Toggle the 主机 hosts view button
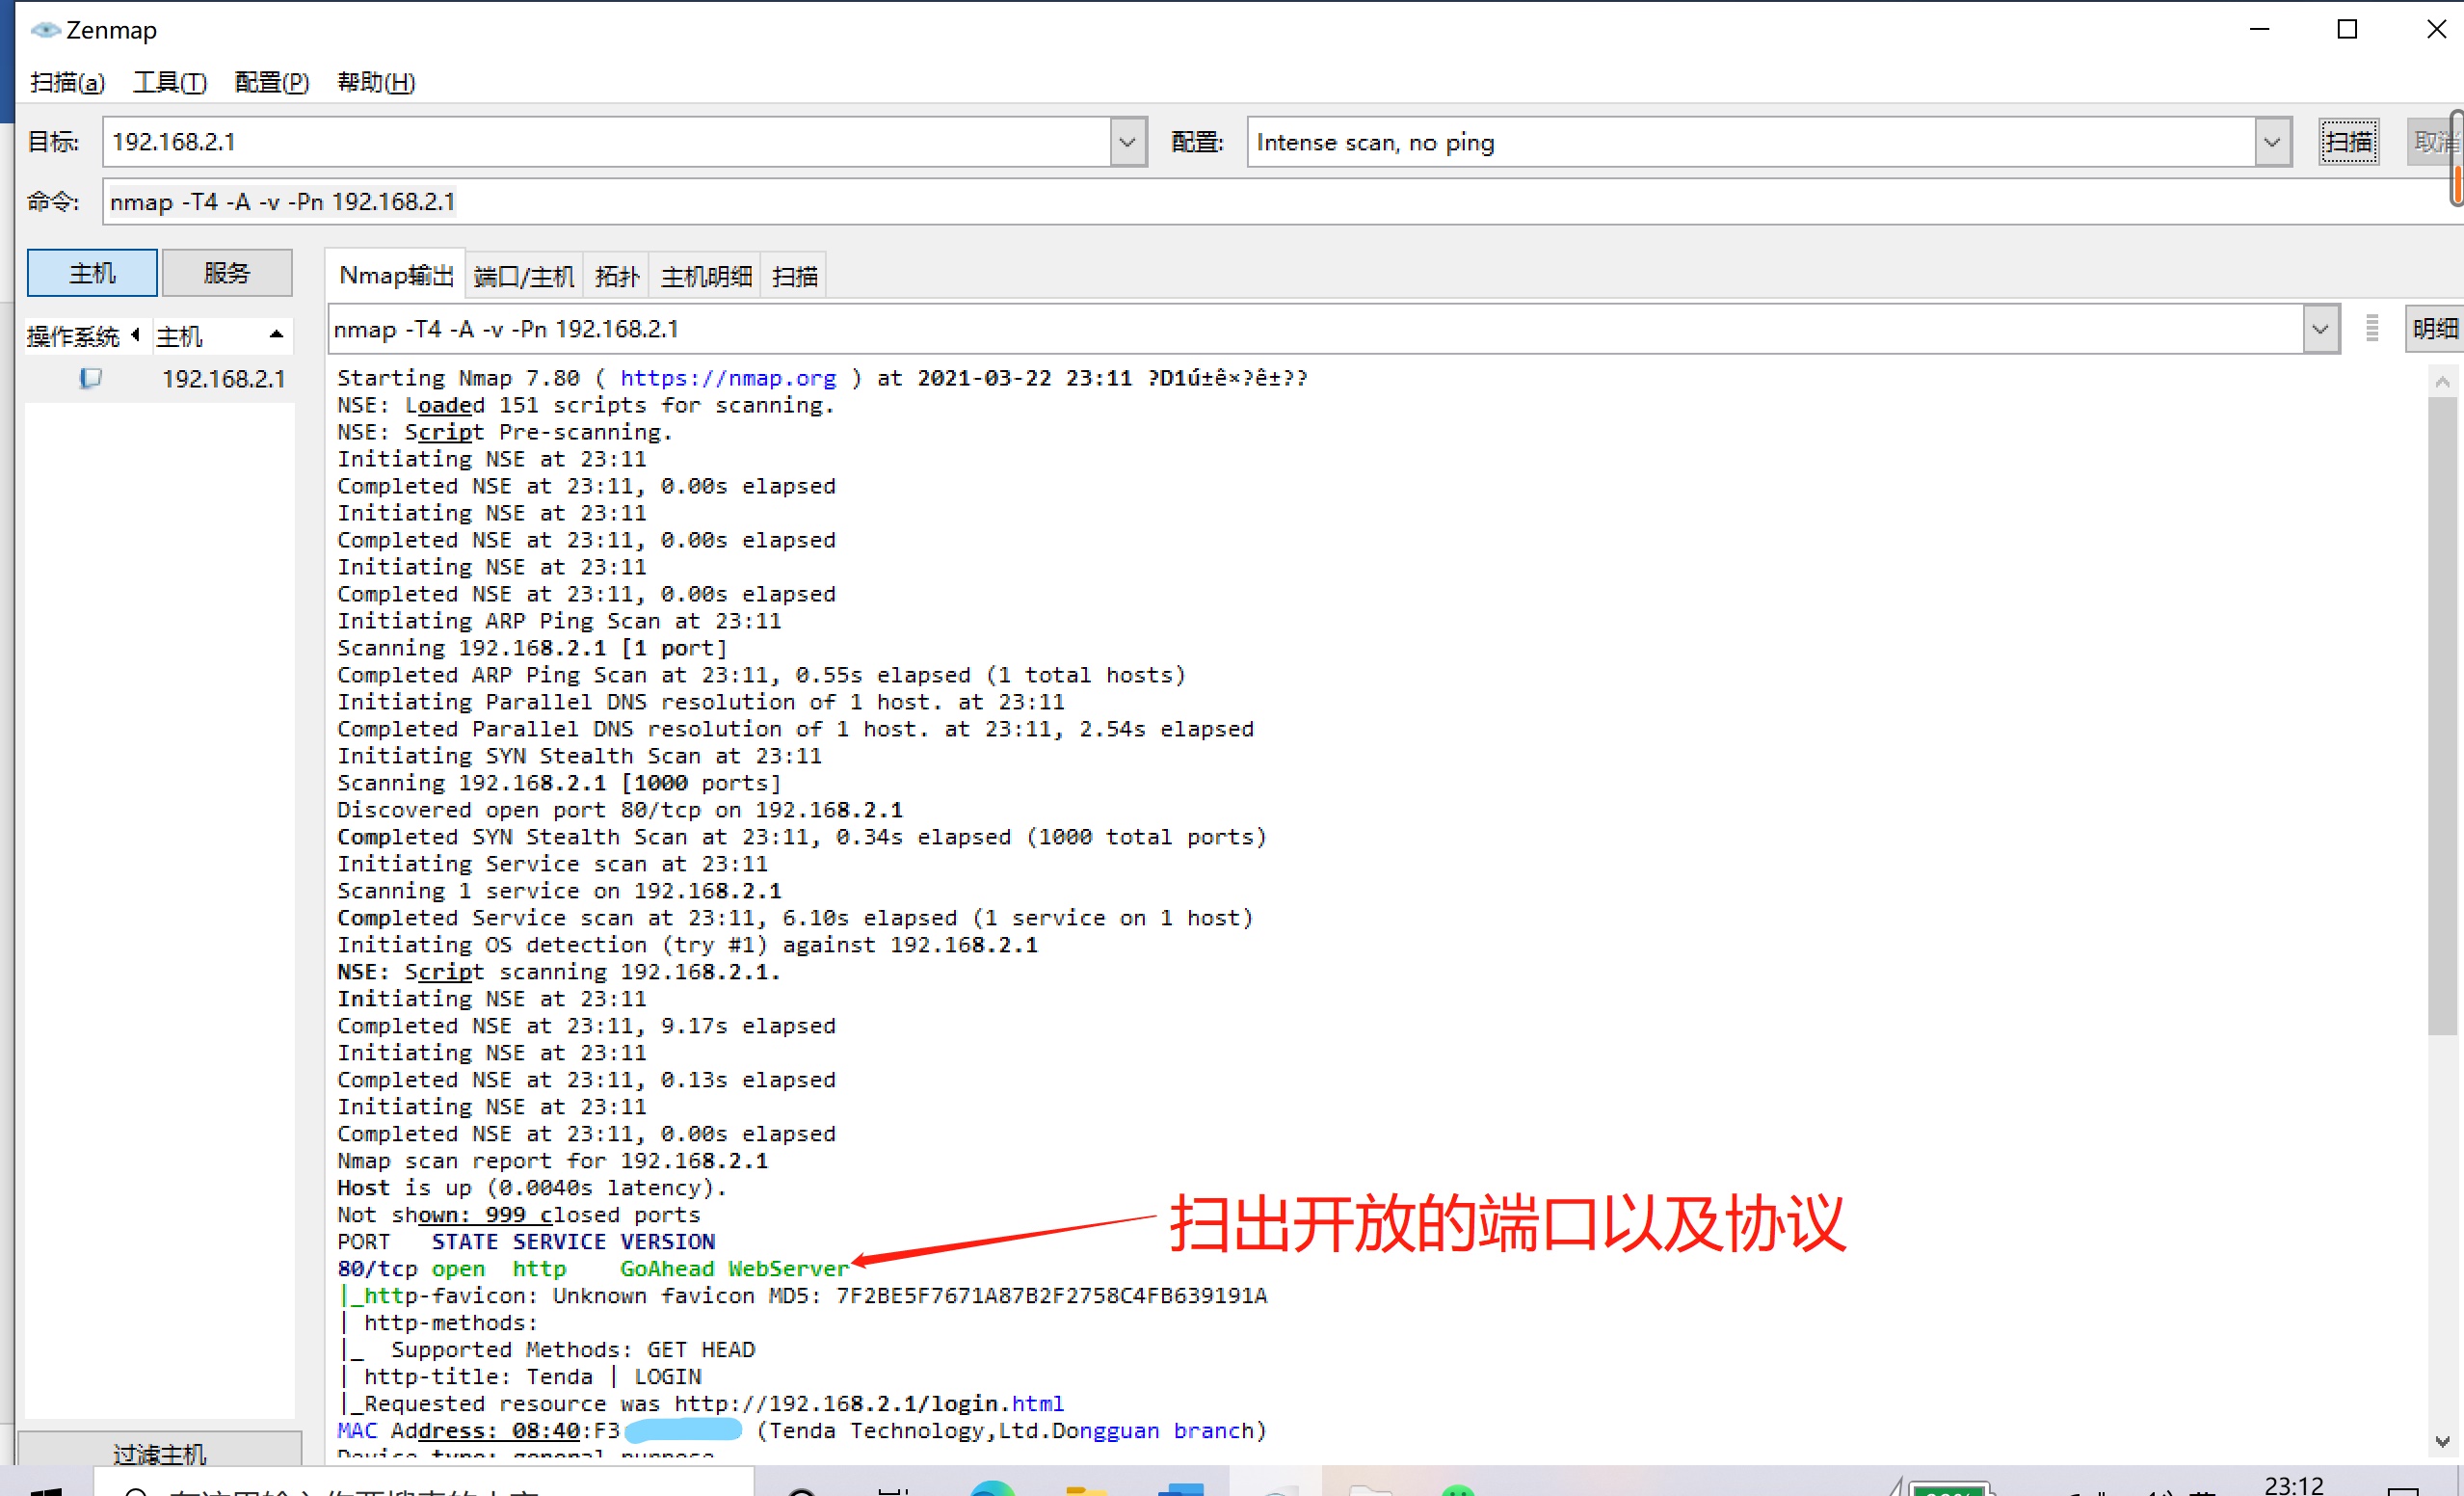 tap(92, 273)
